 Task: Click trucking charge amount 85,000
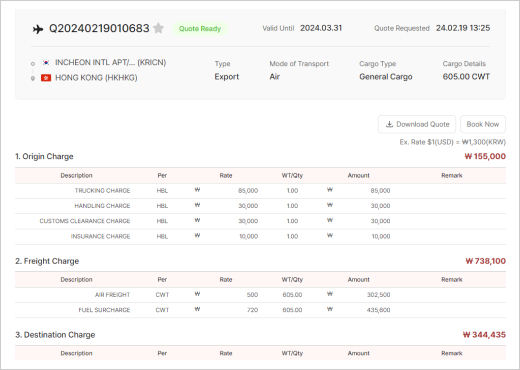pos(380,191)
